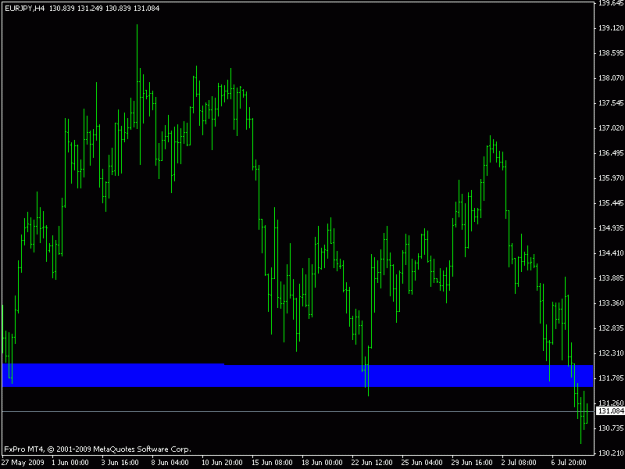Click the 3 Jun 16:00 time label

pyautogui.click(x=120, y=463)
